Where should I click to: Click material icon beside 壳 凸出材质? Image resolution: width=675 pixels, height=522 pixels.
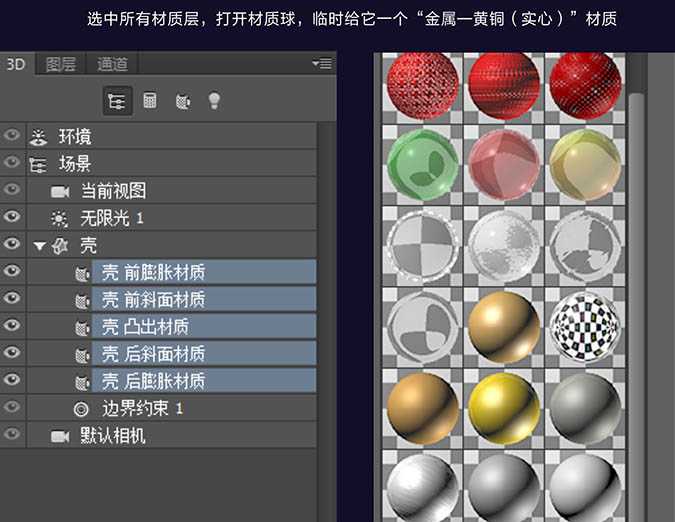point(82,327)
